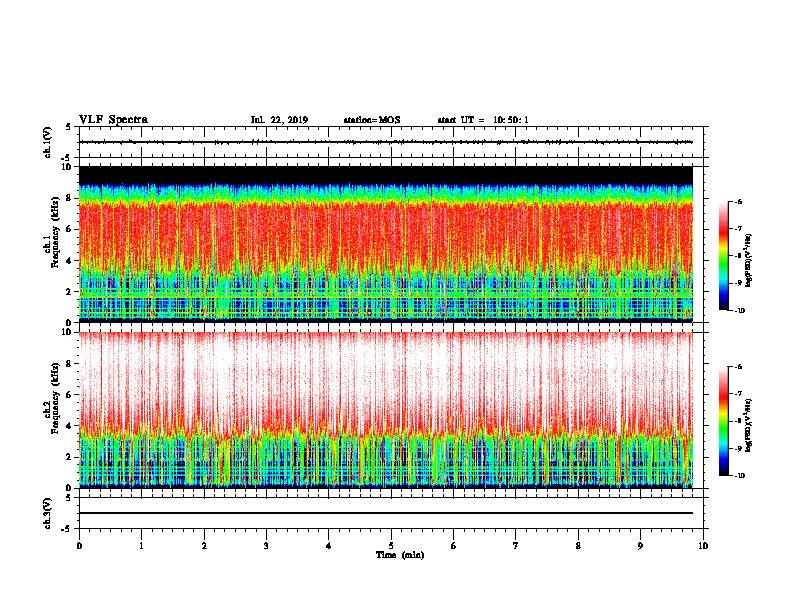Screen dimensions: 792x612
Task: Click the ch.2 spectrogram color scale bar
Action: click(x=723, y=421)
